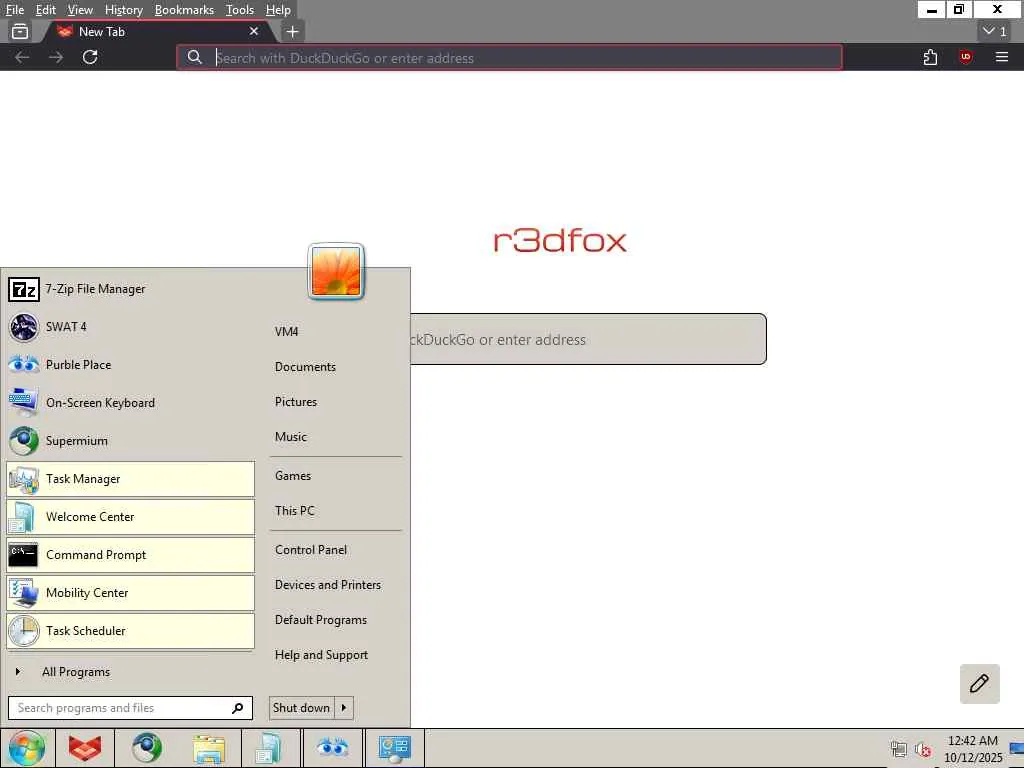Open the uBlock Origin extension icon
The width and height of the screenshot is (1024, 768).
(x=965, y=57)
